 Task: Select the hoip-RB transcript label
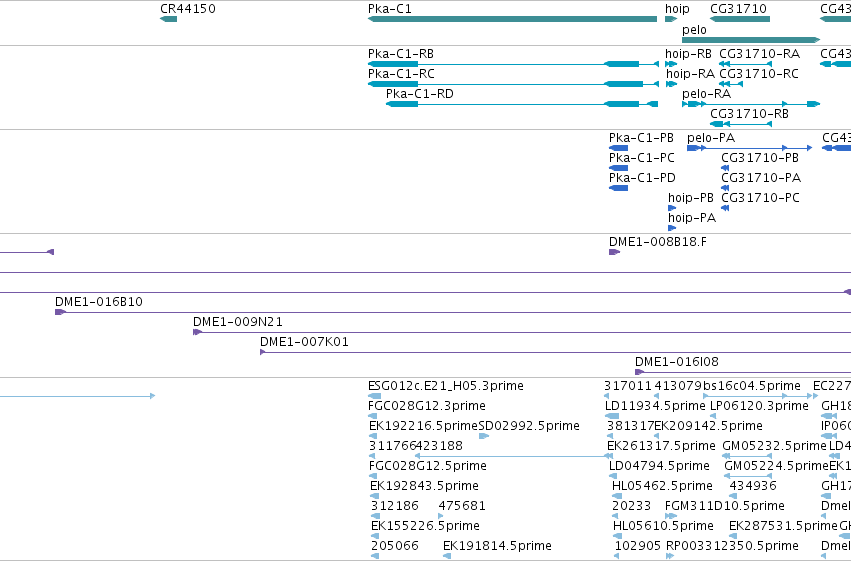click(688, 54)
